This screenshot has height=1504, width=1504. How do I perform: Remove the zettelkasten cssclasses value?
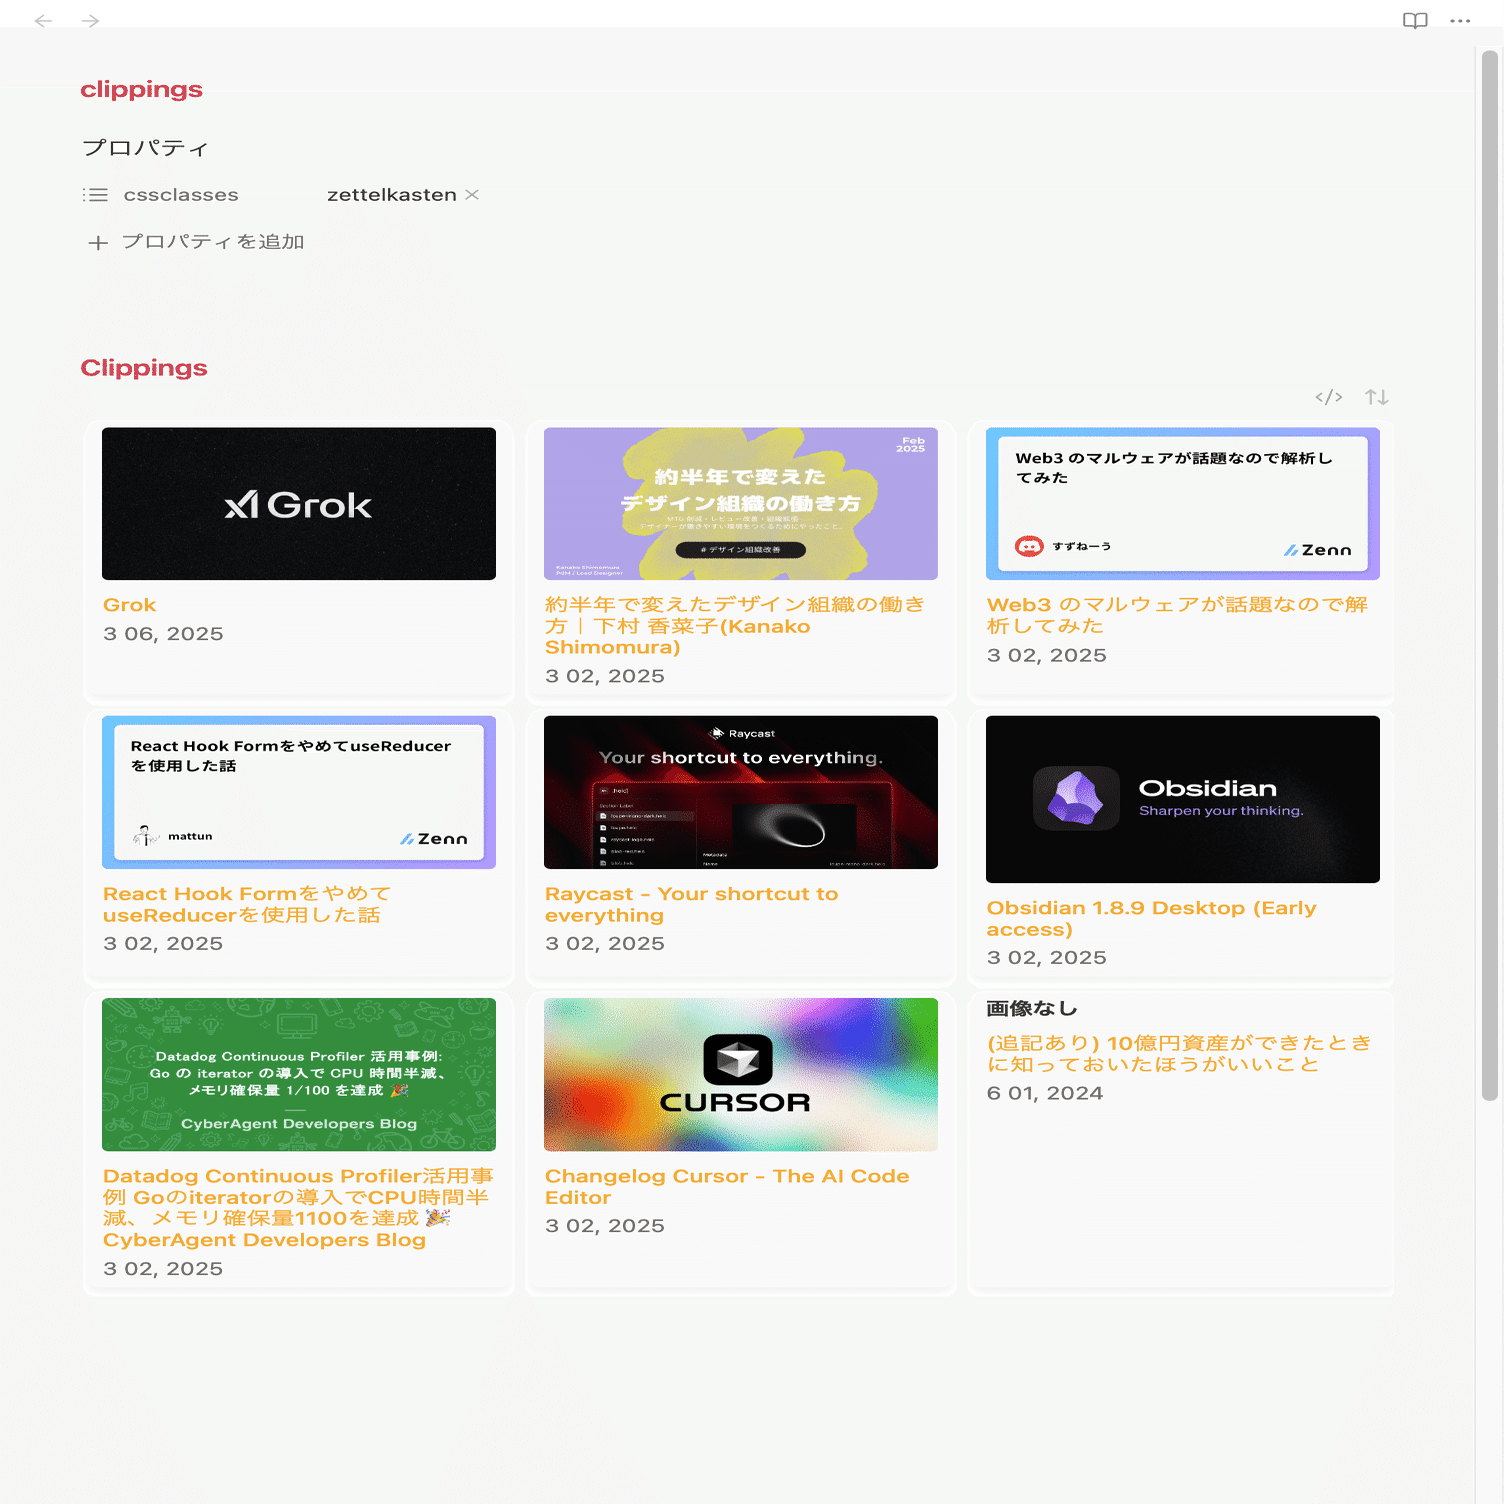(x=472, y=194)
